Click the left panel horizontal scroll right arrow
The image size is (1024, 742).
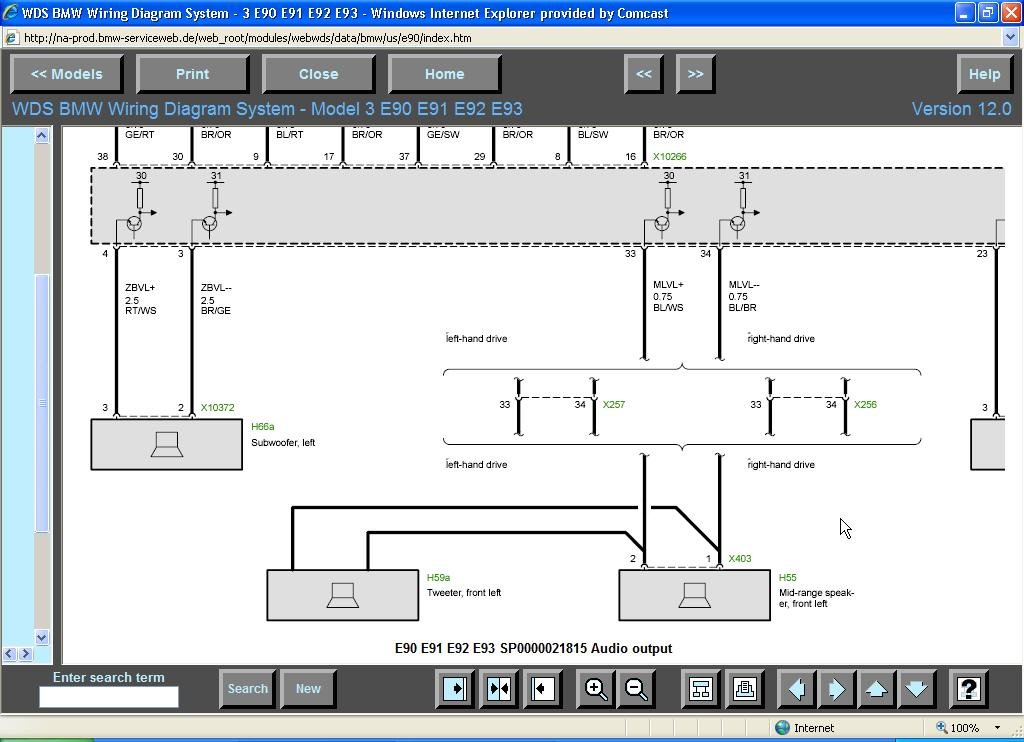click(x=25, y=653)
